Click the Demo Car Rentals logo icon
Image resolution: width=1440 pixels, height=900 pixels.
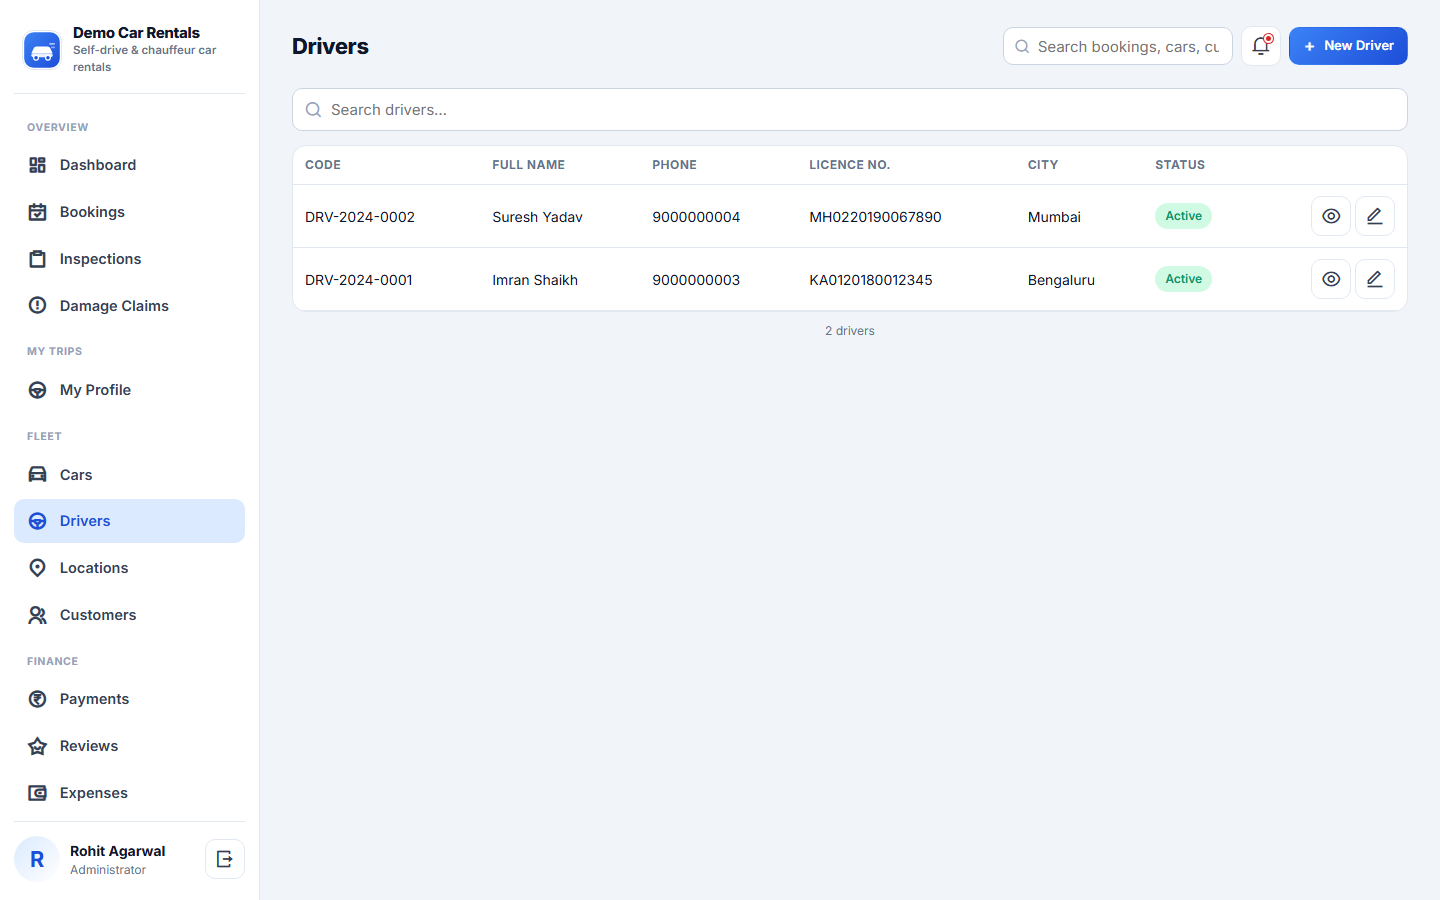click(42, 50)
